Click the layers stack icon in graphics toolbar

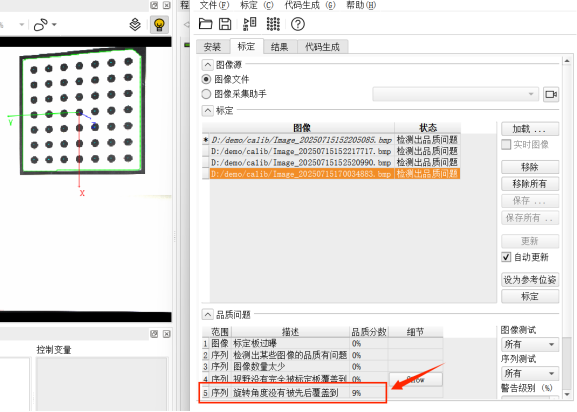(x=135, y=25)
